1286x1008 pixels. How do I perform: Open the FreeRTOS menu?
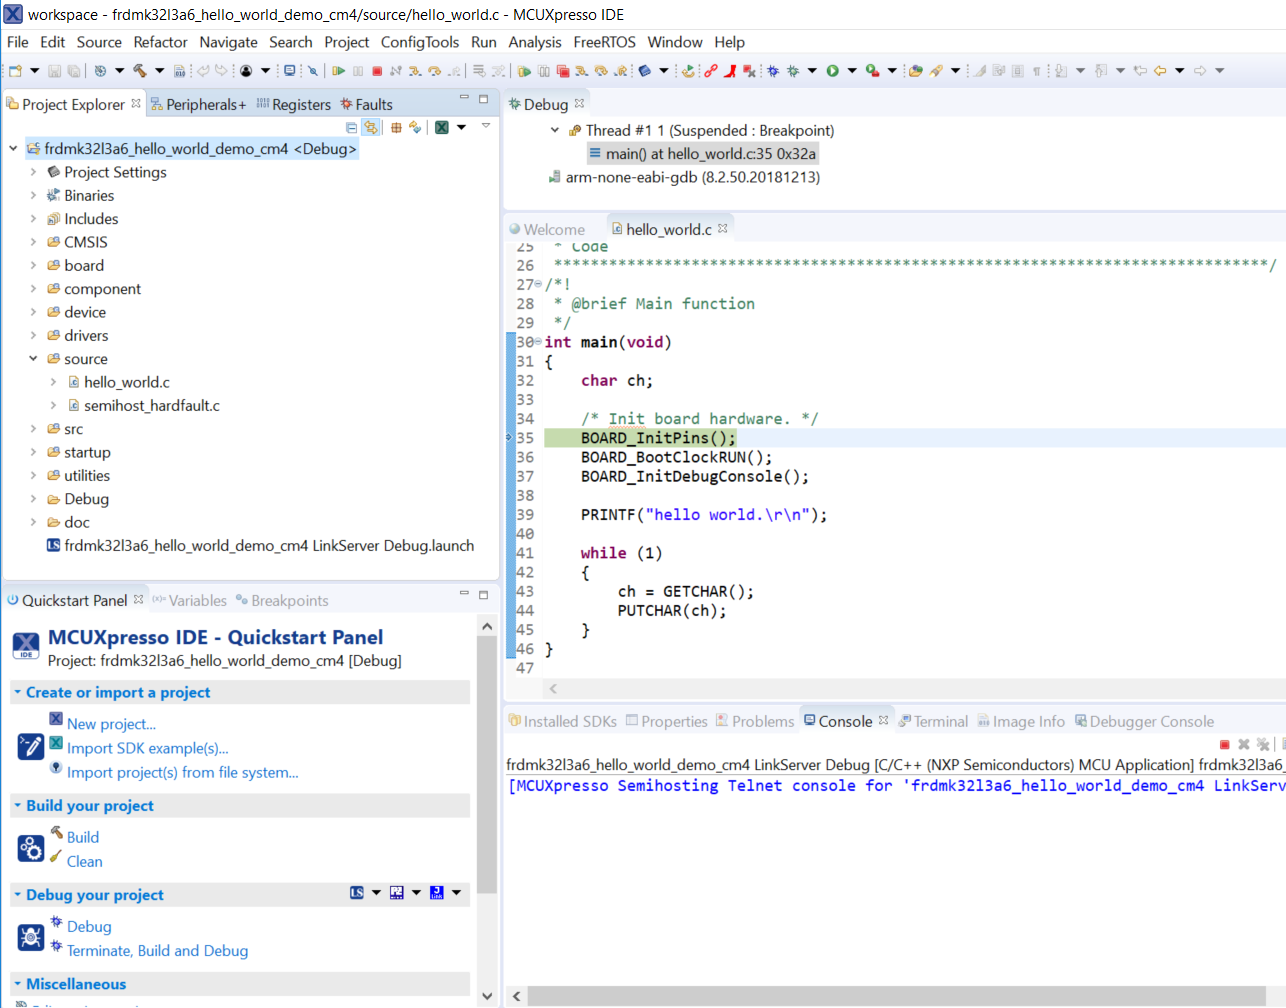(x=604, y=42)
